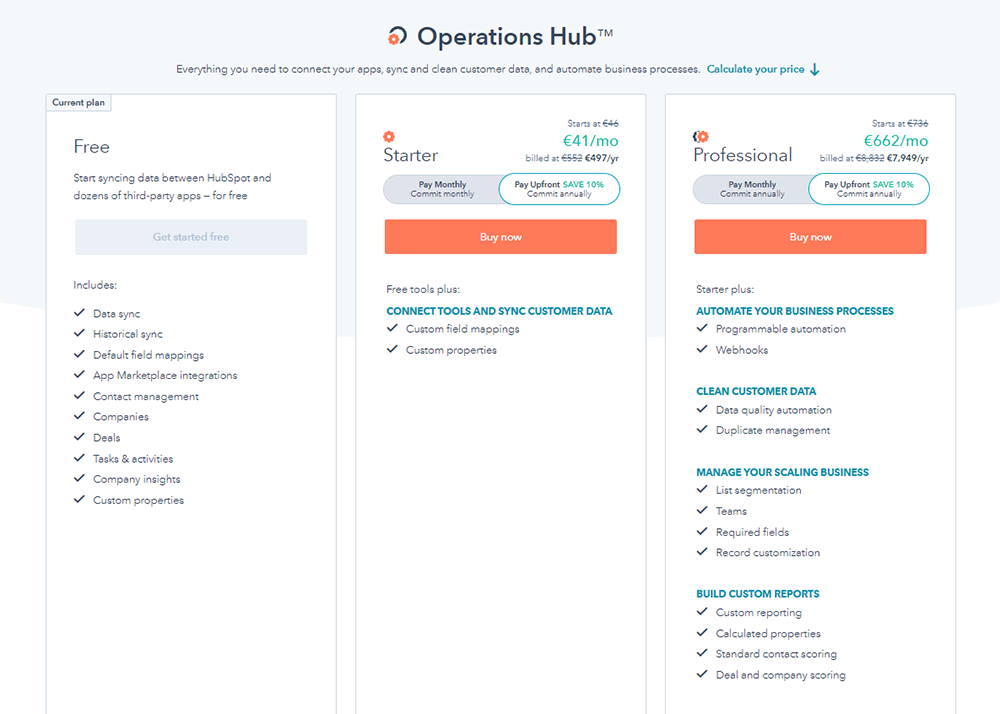This screenshot has height=714, width=1000.
Task: Click the Calculated properties feature
Action: [768, 634]
